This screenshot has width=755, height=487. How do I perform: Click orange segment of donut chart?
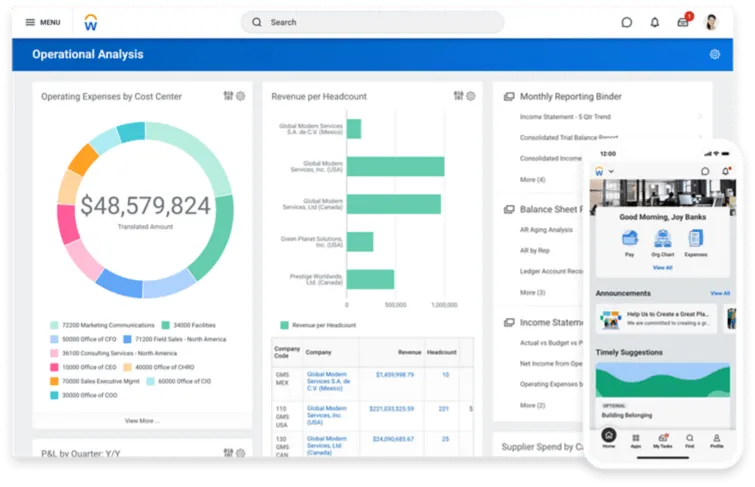pyautogui.click(x=83, y=159)
